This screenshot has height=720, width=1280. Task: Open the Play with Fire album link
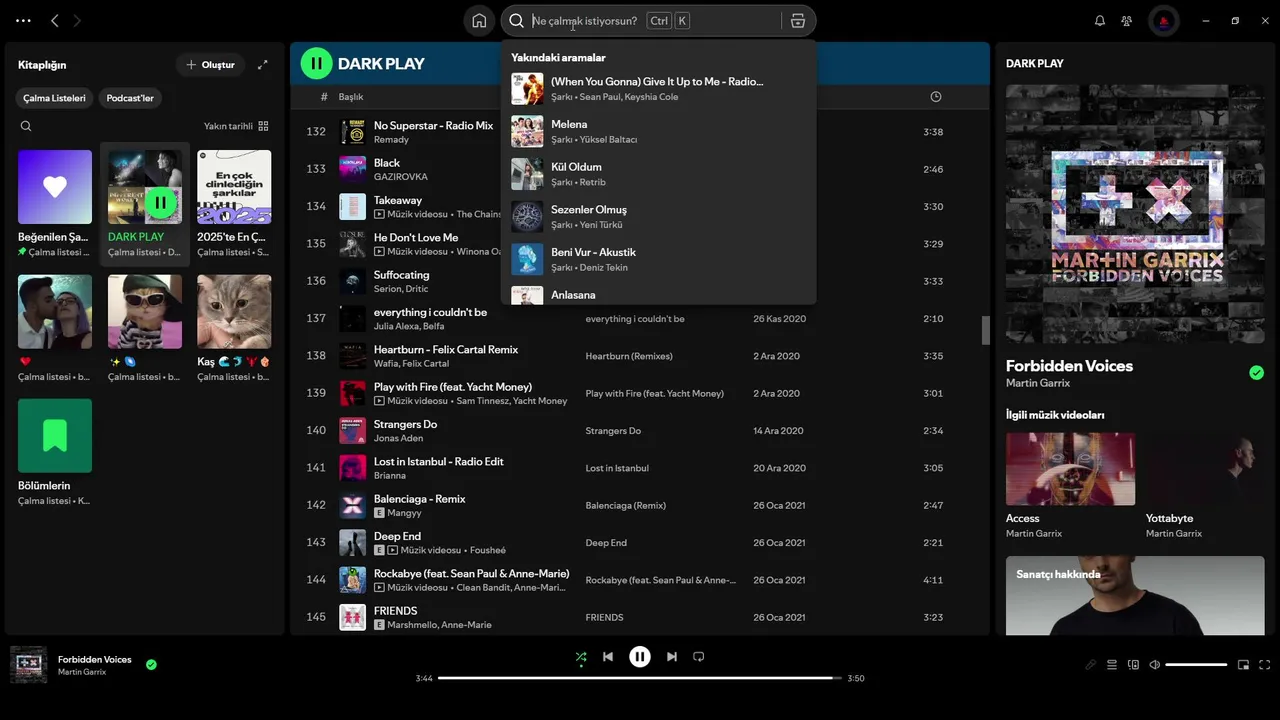[x=654, y=394]
